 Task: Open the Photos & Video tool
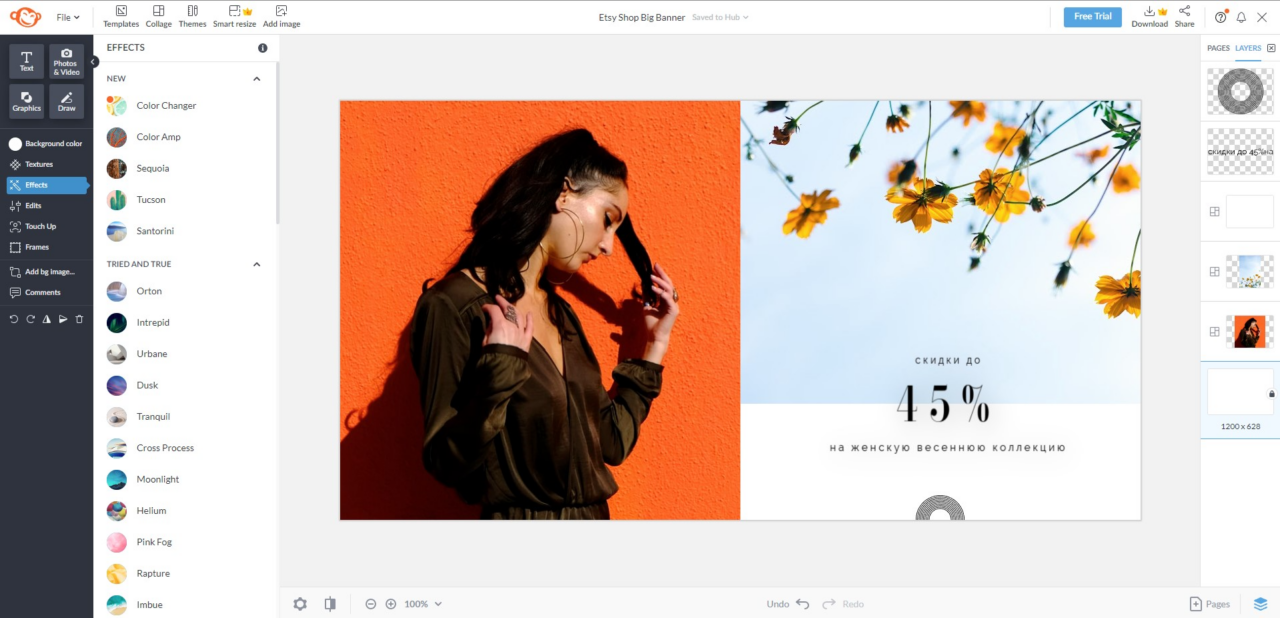coord(66,60)
